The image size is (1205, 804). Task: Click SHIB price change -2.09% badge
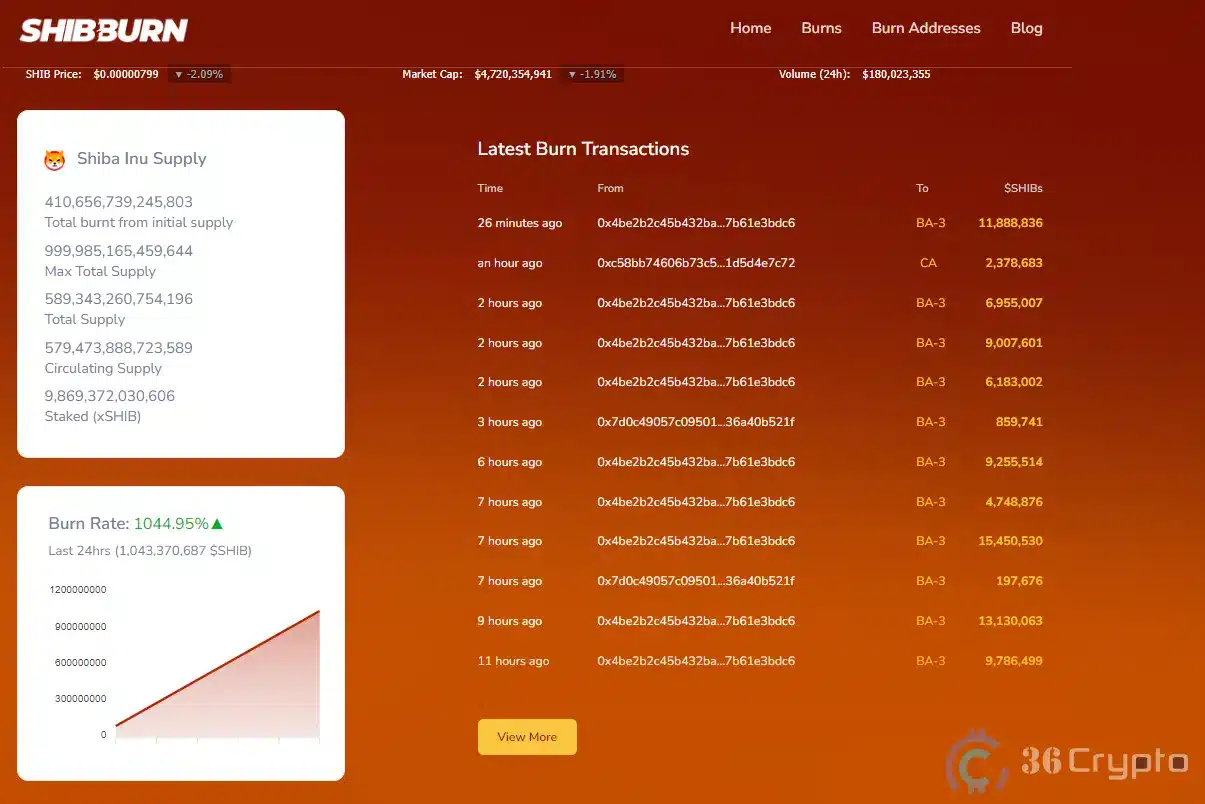tap(199, 74)
